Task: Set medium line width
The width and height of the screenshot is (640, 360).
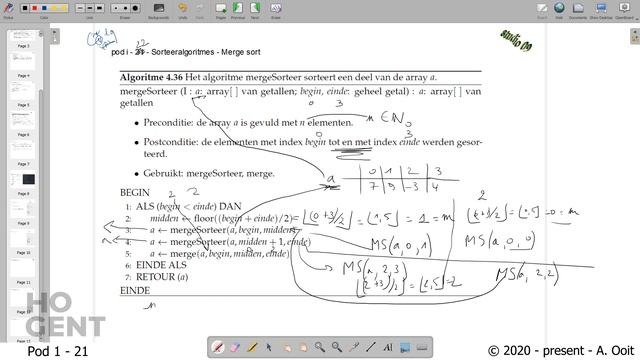Action: (x=90, y=8)
